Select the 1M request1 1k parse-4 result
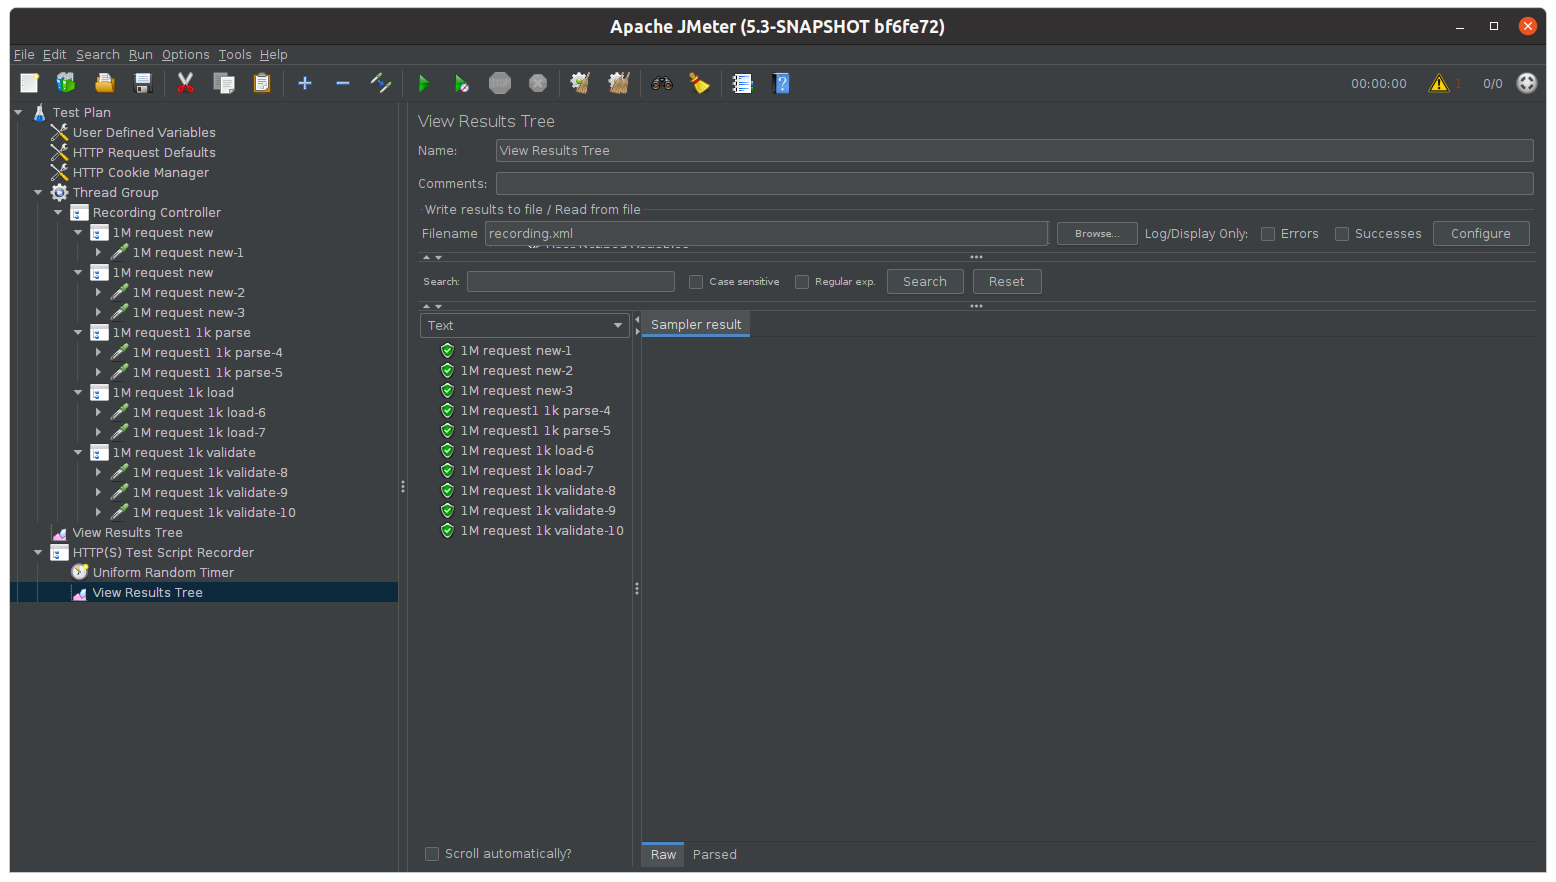Image resolution: width=1556 pixels, height=882 pixels. (x=535, y=410)
